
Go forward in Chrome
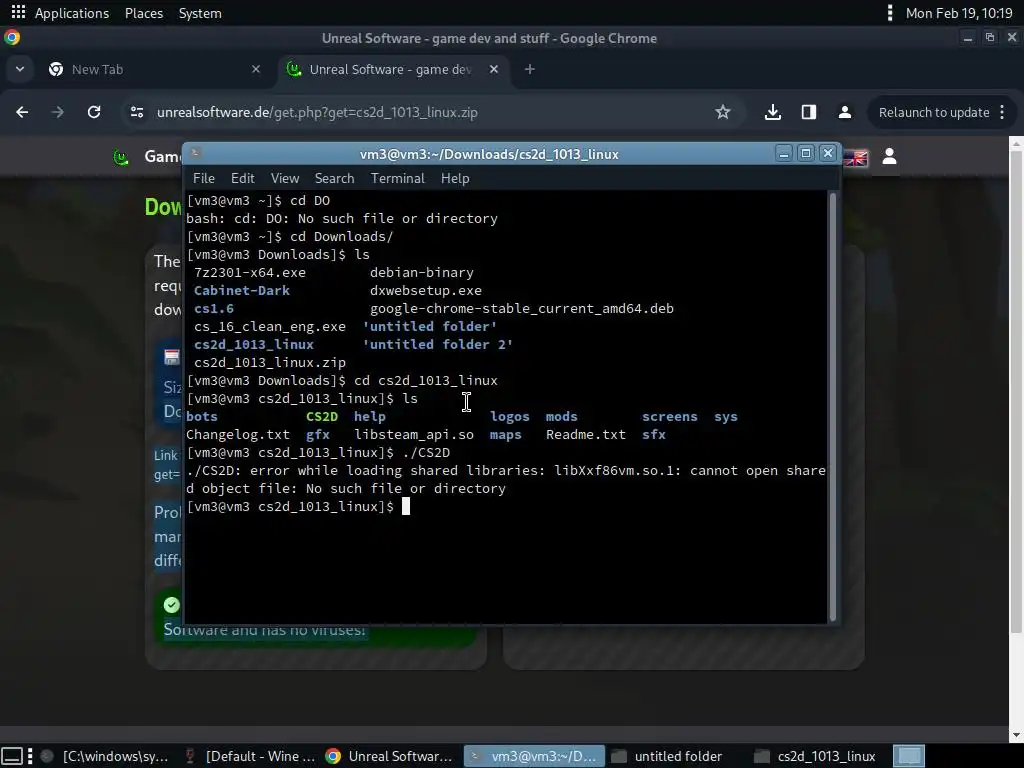58,112
